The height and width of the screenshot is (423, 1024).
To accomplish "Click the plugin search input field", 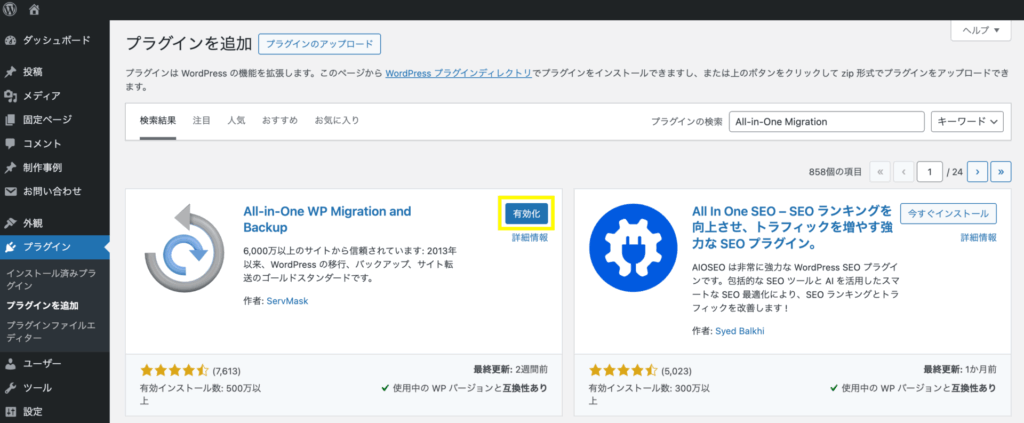I will click(826, 121).
